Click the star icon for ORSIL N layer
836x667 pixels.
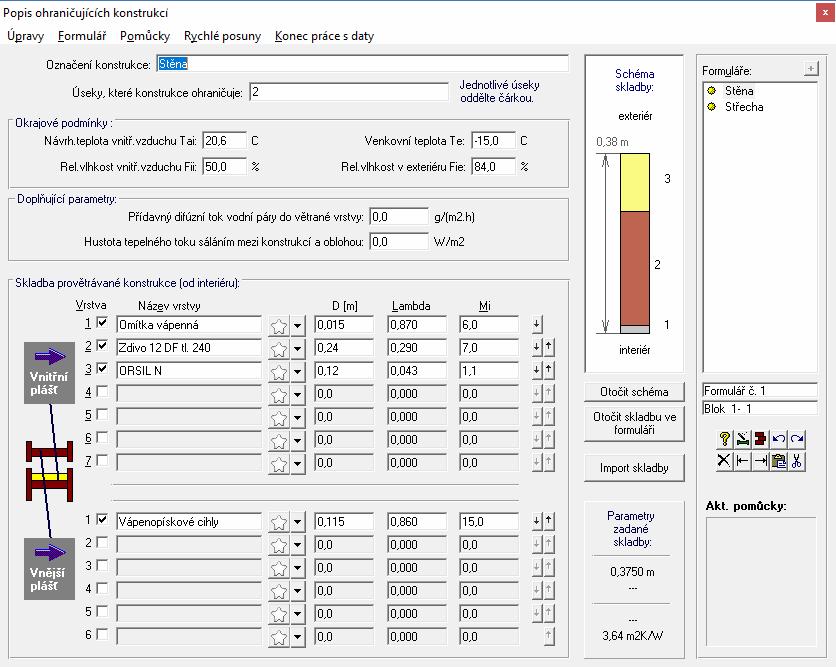click(x=279, y=372)
